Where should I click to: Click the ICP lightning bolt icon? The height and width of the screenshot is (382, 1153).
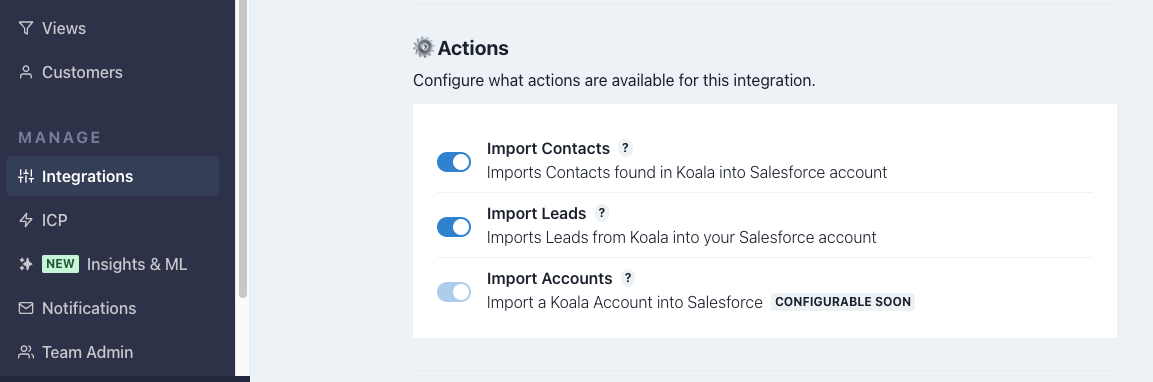[26, 220]
